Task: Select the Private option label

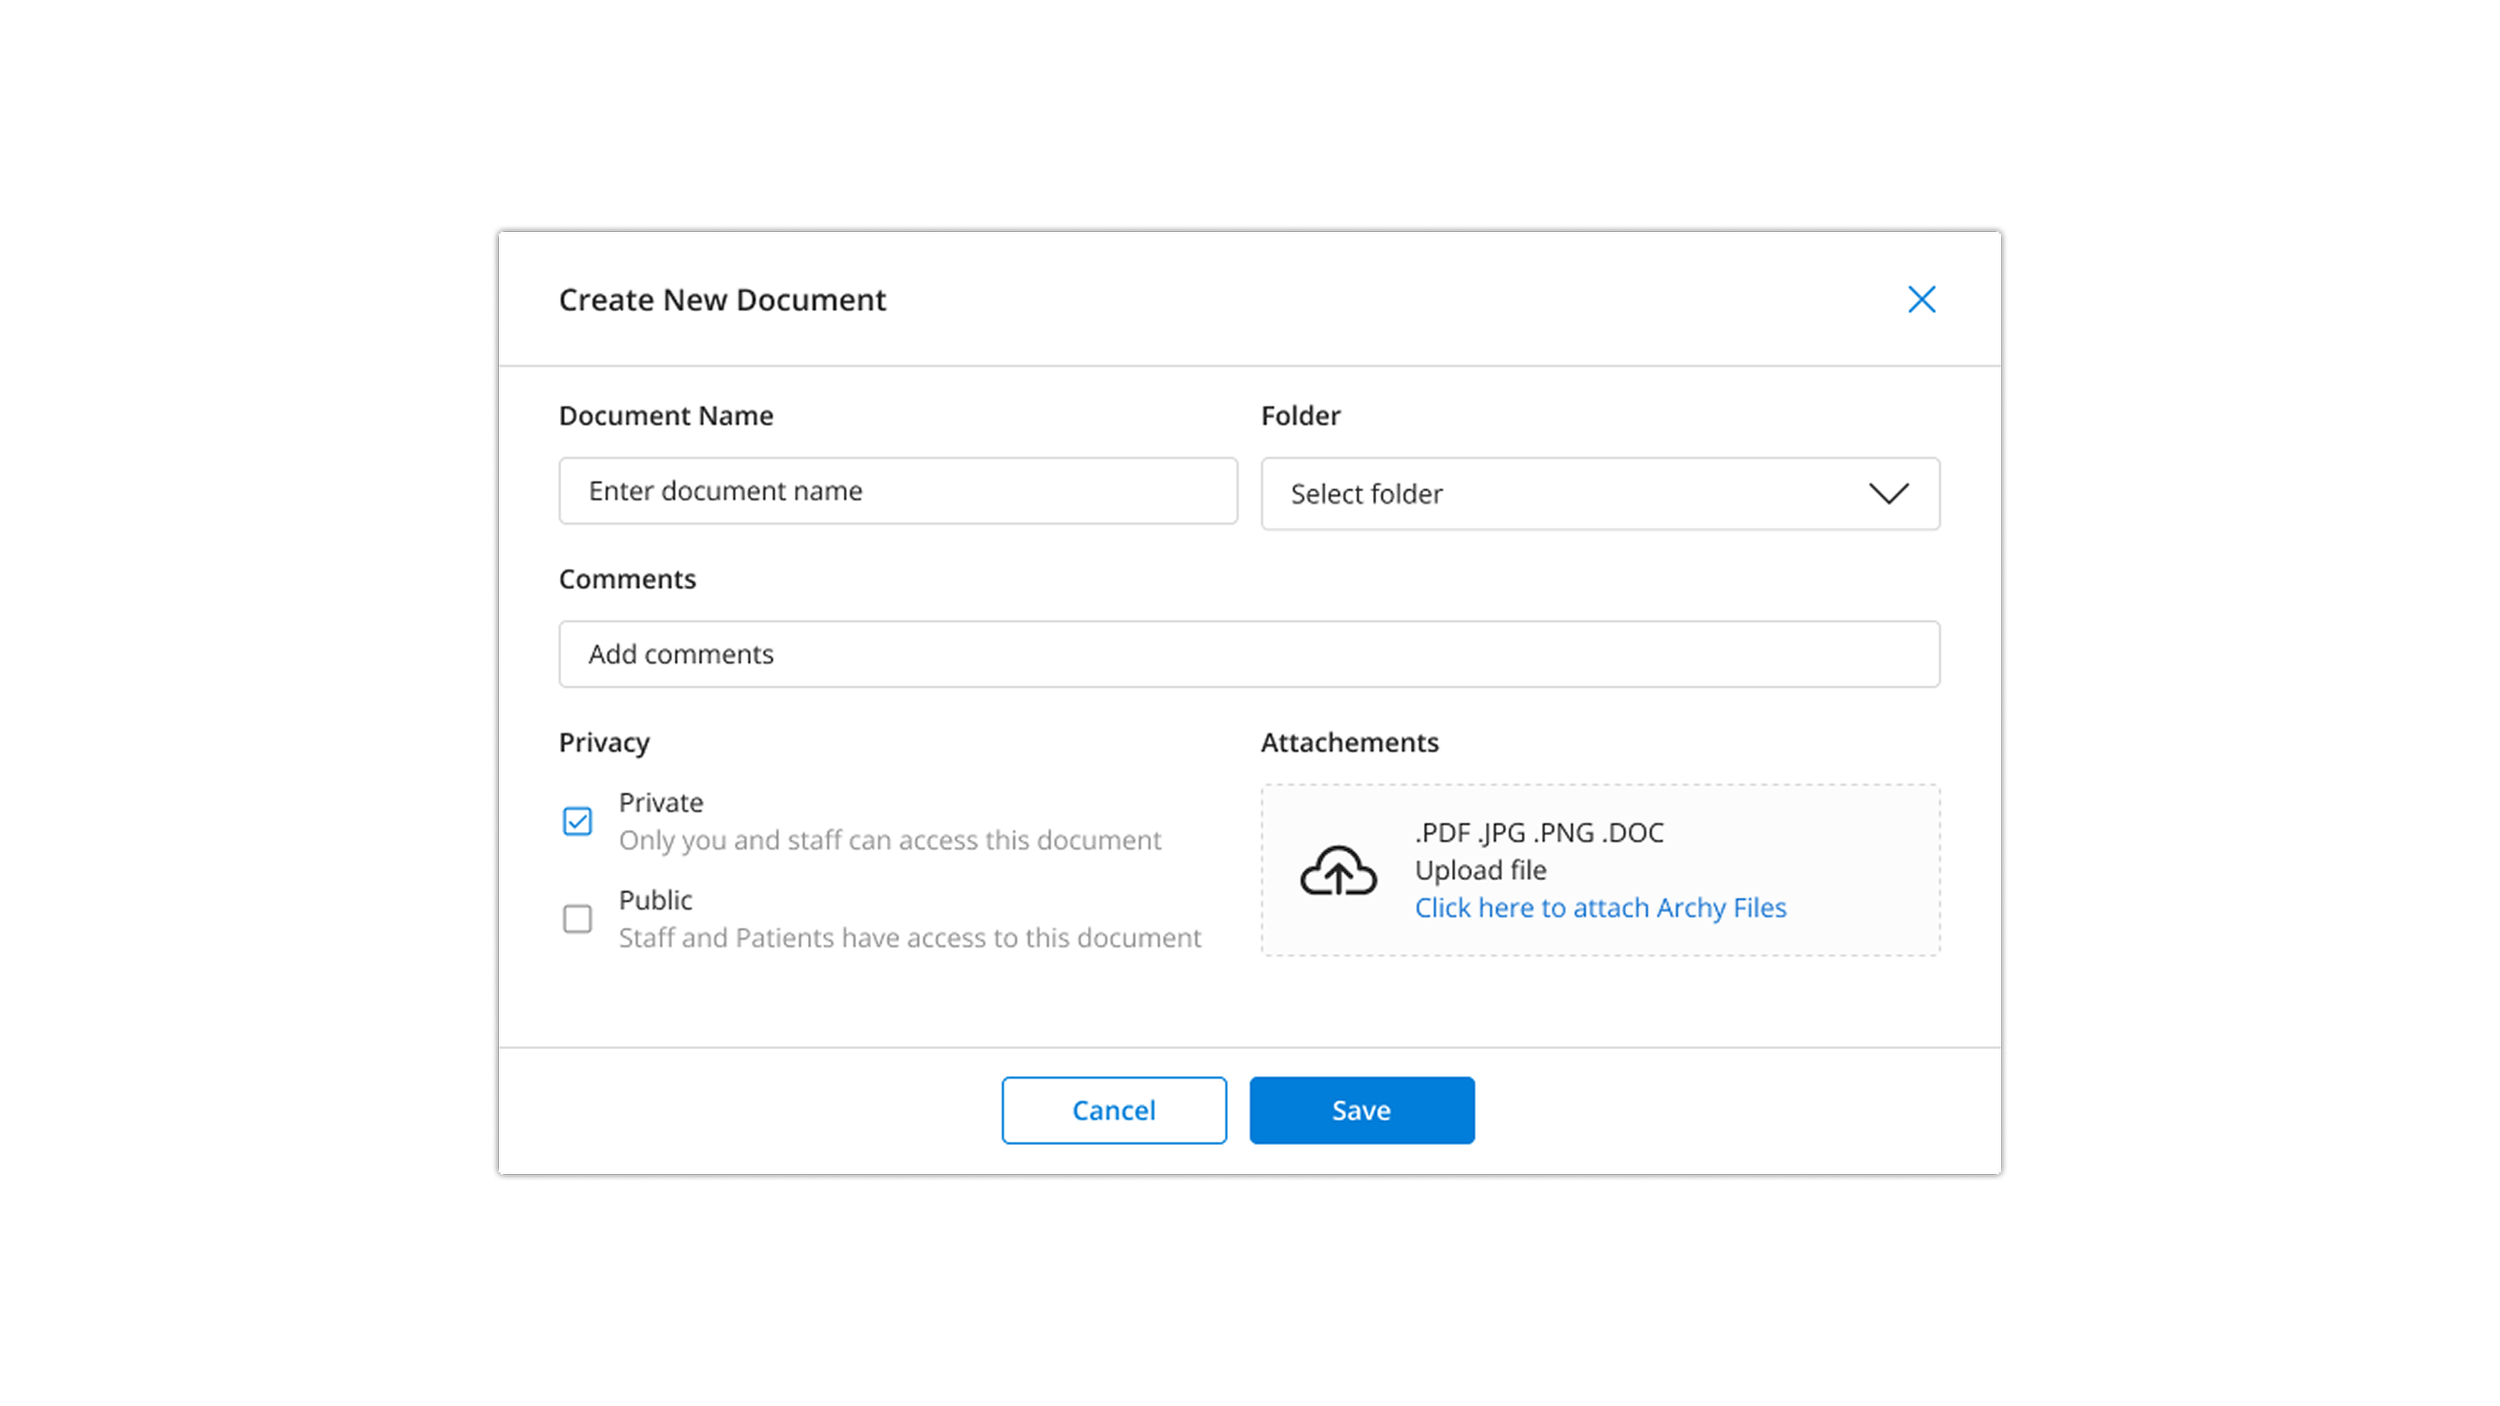Action: click(661, 803)
